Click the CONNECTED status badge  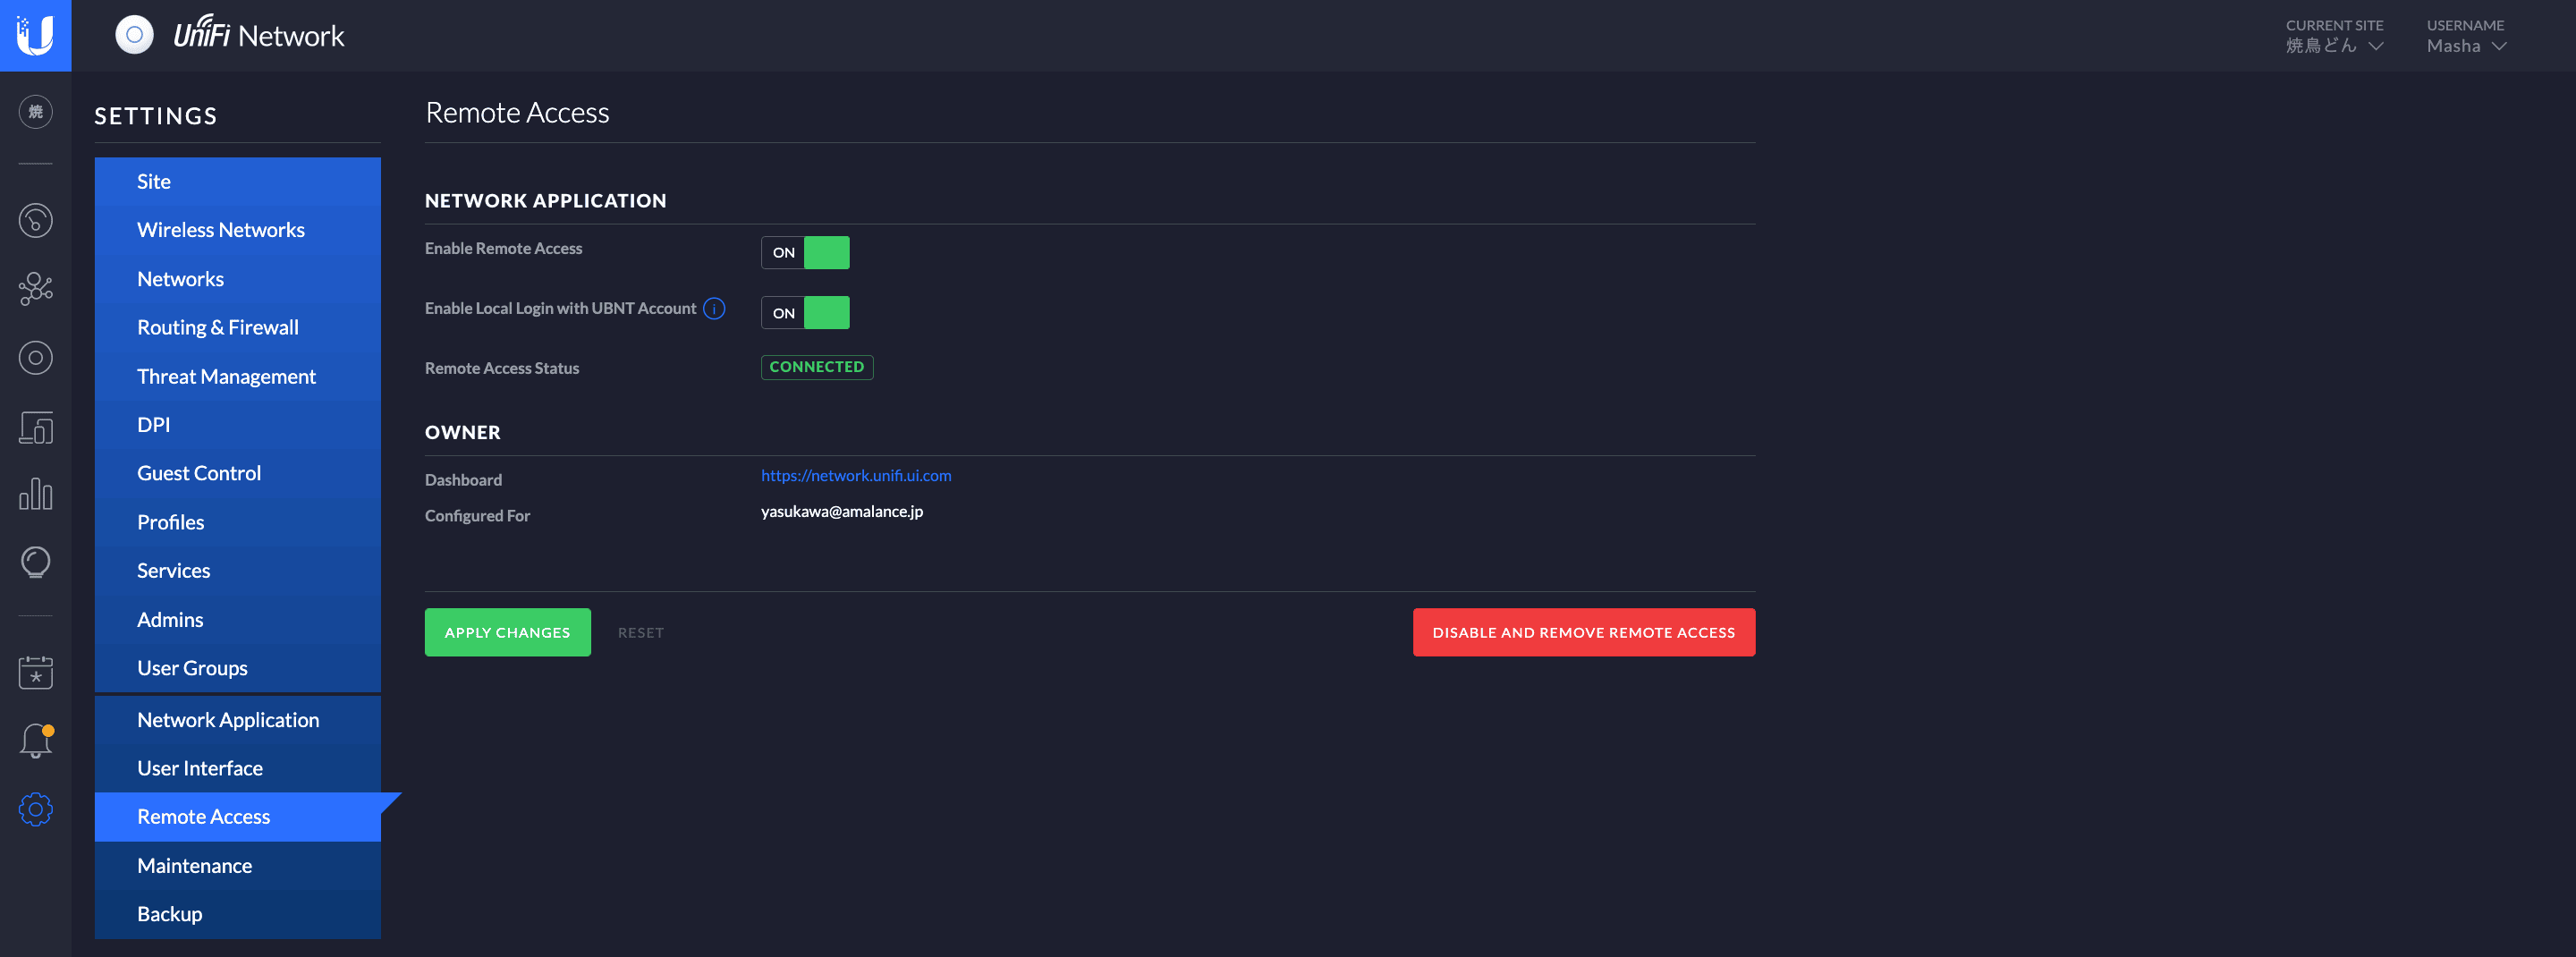[x=817, y=367]
